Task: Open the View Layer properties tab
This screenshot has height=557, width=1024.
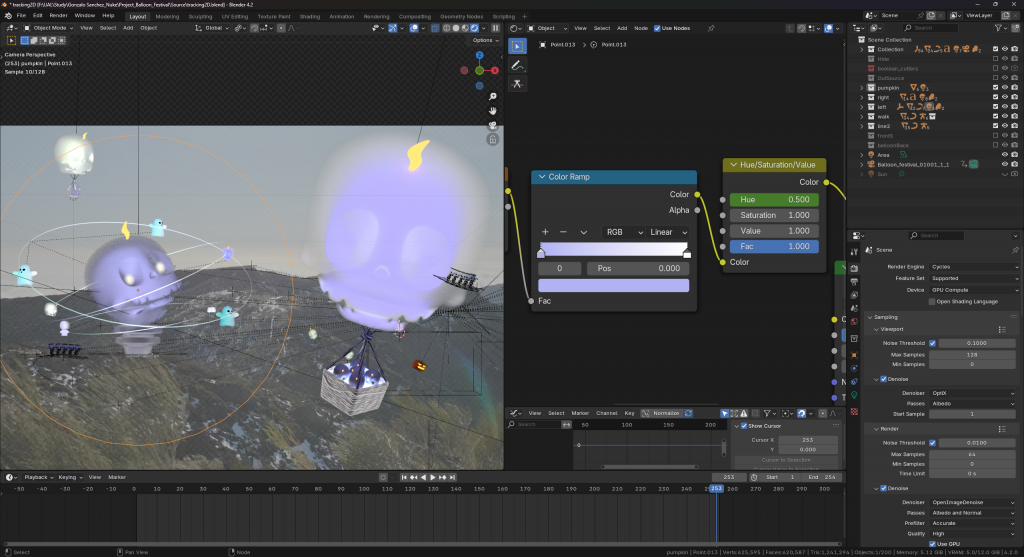Action: pyautogui.click(x=854, y=295)
